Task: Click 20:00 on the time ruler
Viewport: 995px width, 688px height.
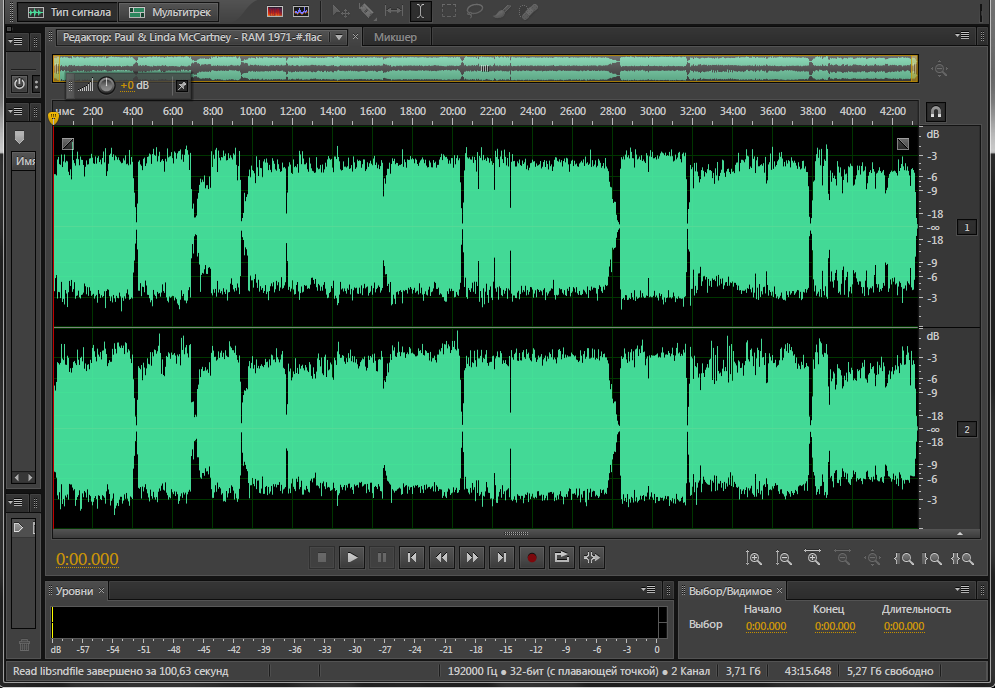Action: (452, 111)
